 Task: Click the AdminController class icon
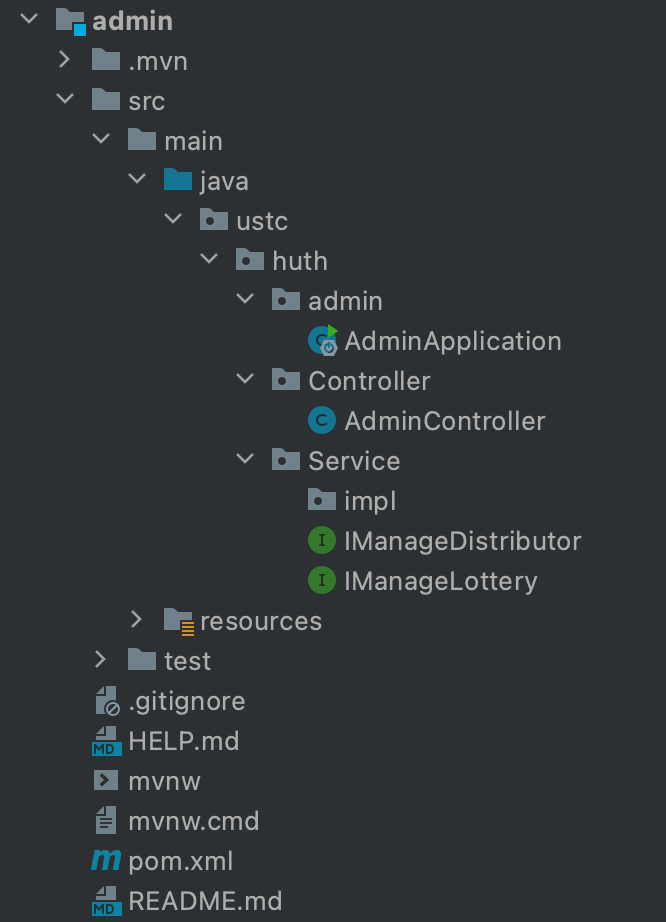tap(322, 421)
